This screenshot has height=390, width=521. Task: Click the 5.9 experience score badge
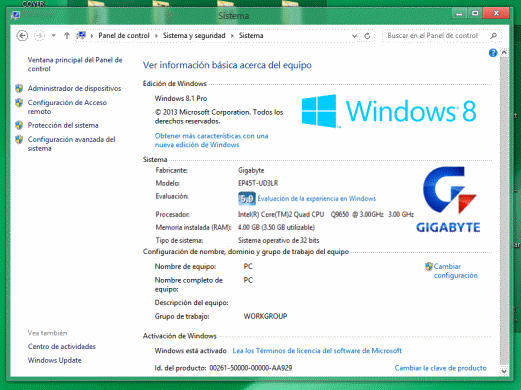pos(247,199)
